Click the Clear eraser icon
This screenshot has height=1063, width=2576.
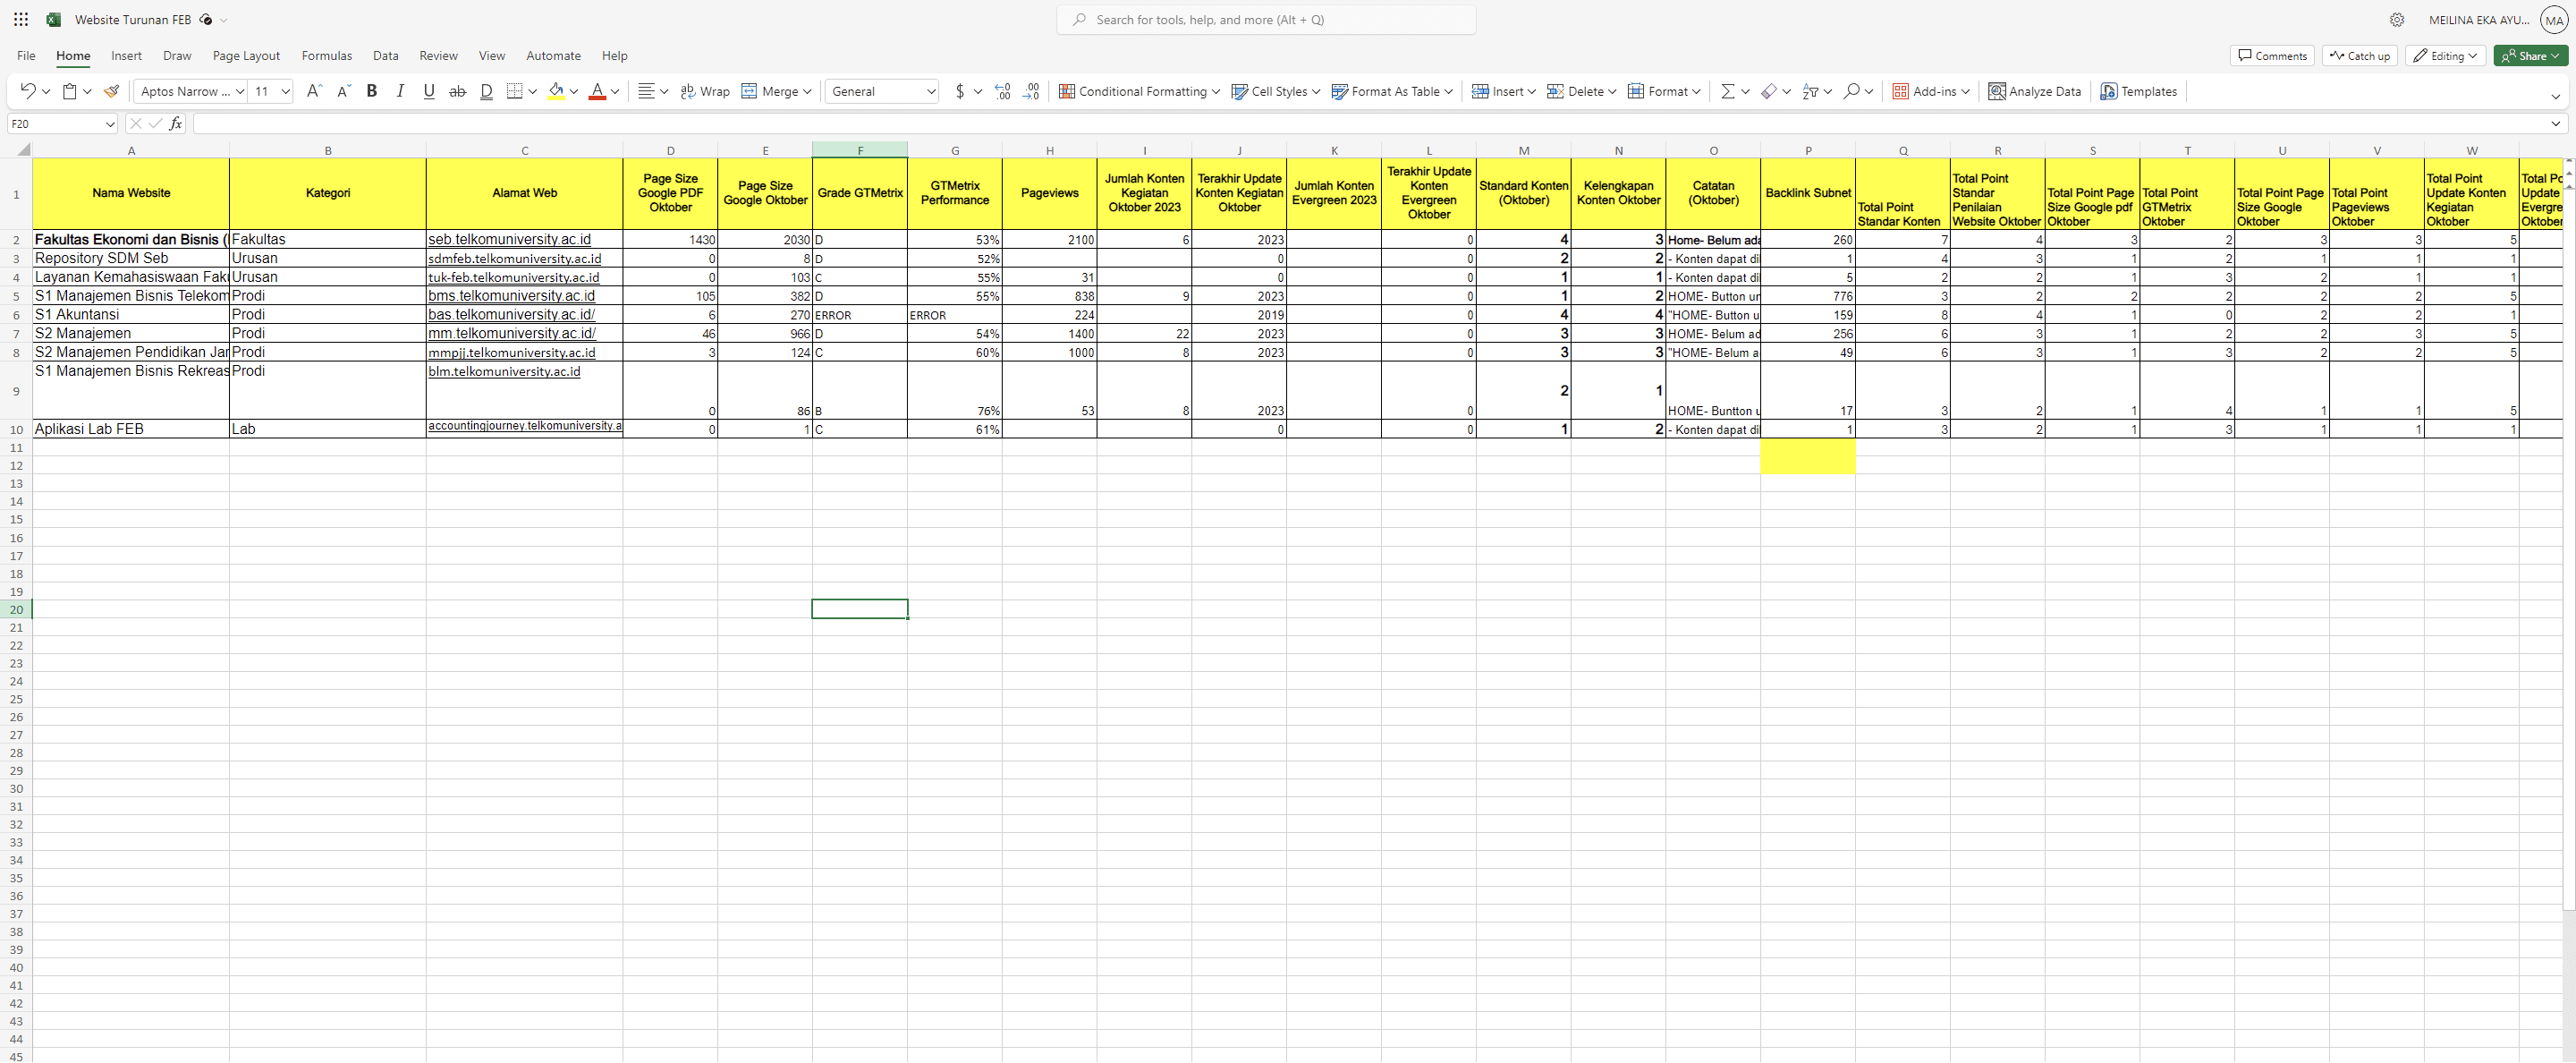(x=1769, y=91)
